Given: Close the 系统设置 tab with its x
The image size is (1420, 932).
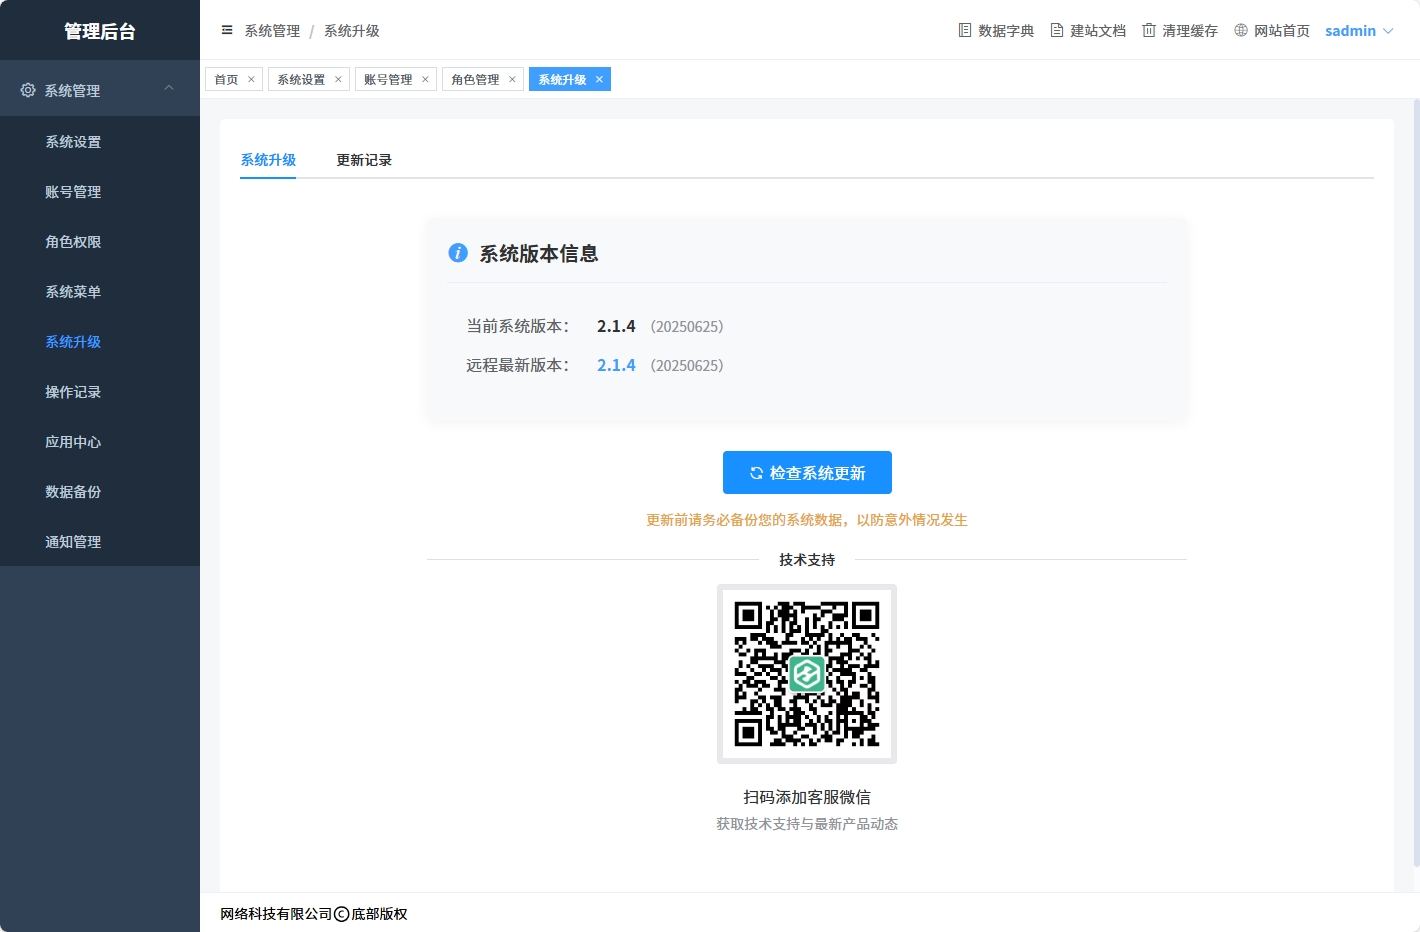Looking at the screenshot, I should coord(338,79).
